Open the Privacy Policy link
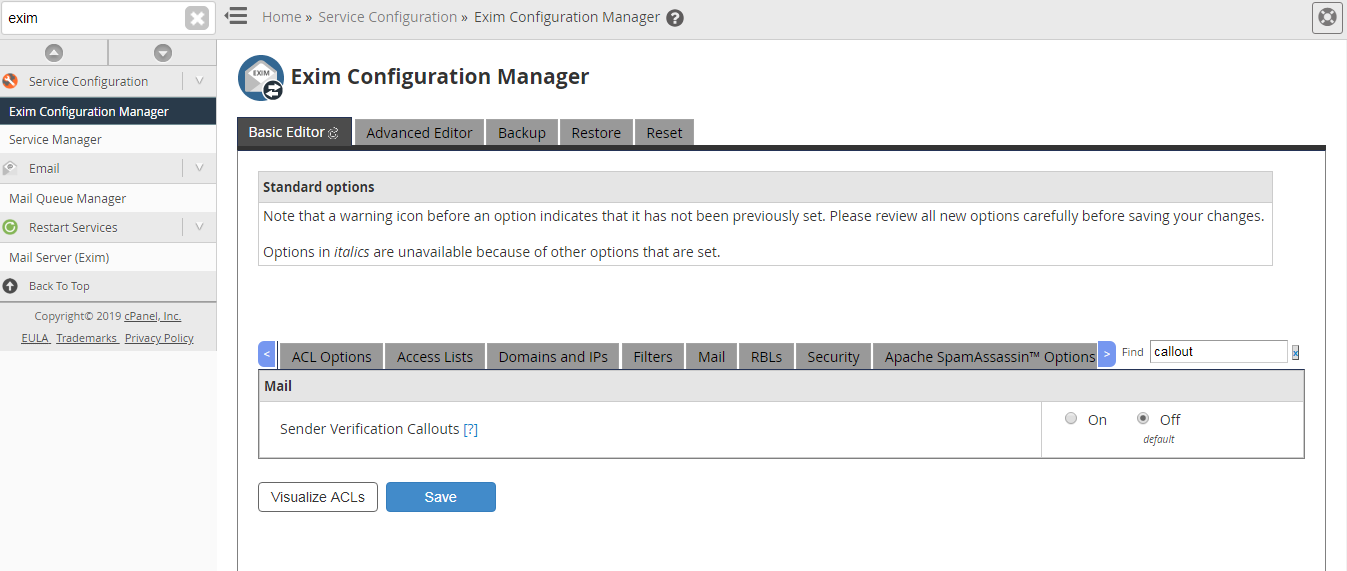The height and width of the screenshot is (571, 1347). pyautogui.click(x=159, y=338)
